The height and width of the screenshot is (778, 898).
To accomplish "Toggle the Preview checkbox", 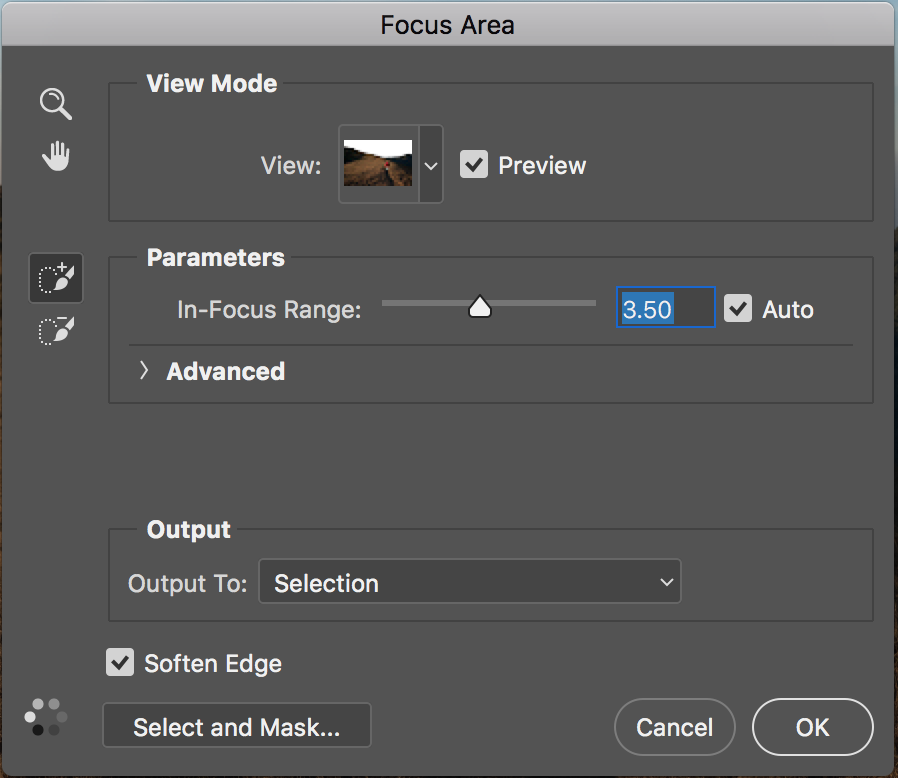I will pos(474,165).
